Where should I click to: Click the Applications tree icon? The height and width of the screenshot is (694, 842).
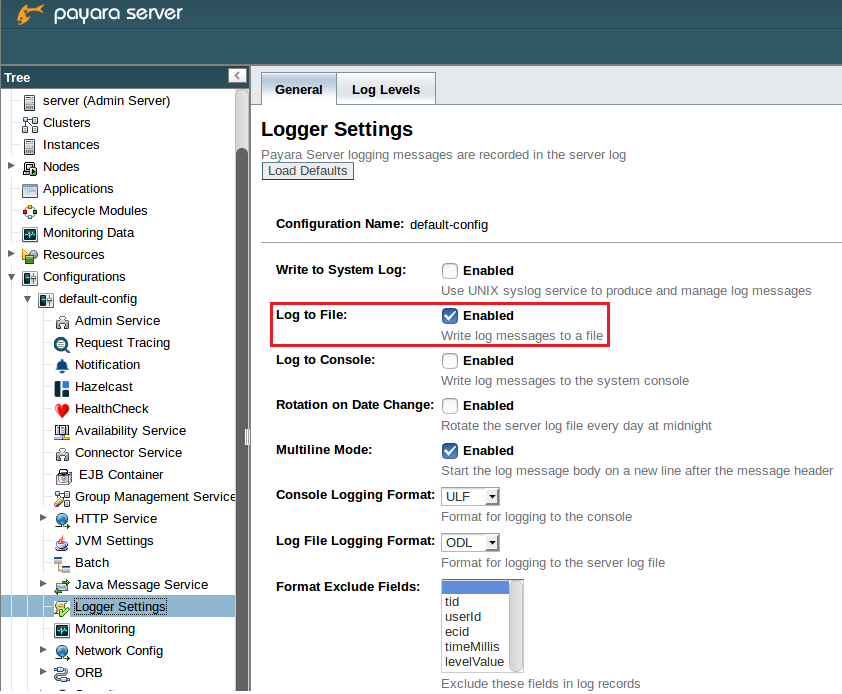pos(30,190)
